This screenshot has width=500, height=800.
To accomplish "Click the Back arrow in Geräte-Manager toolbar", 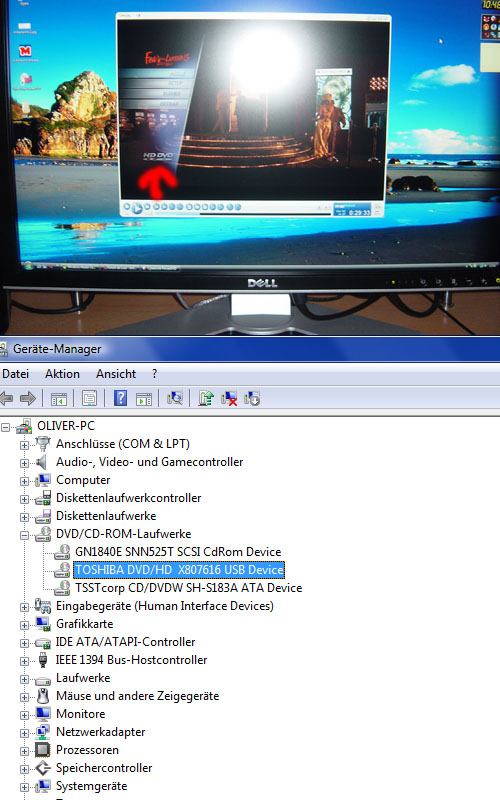I will (x=6, y=398).
